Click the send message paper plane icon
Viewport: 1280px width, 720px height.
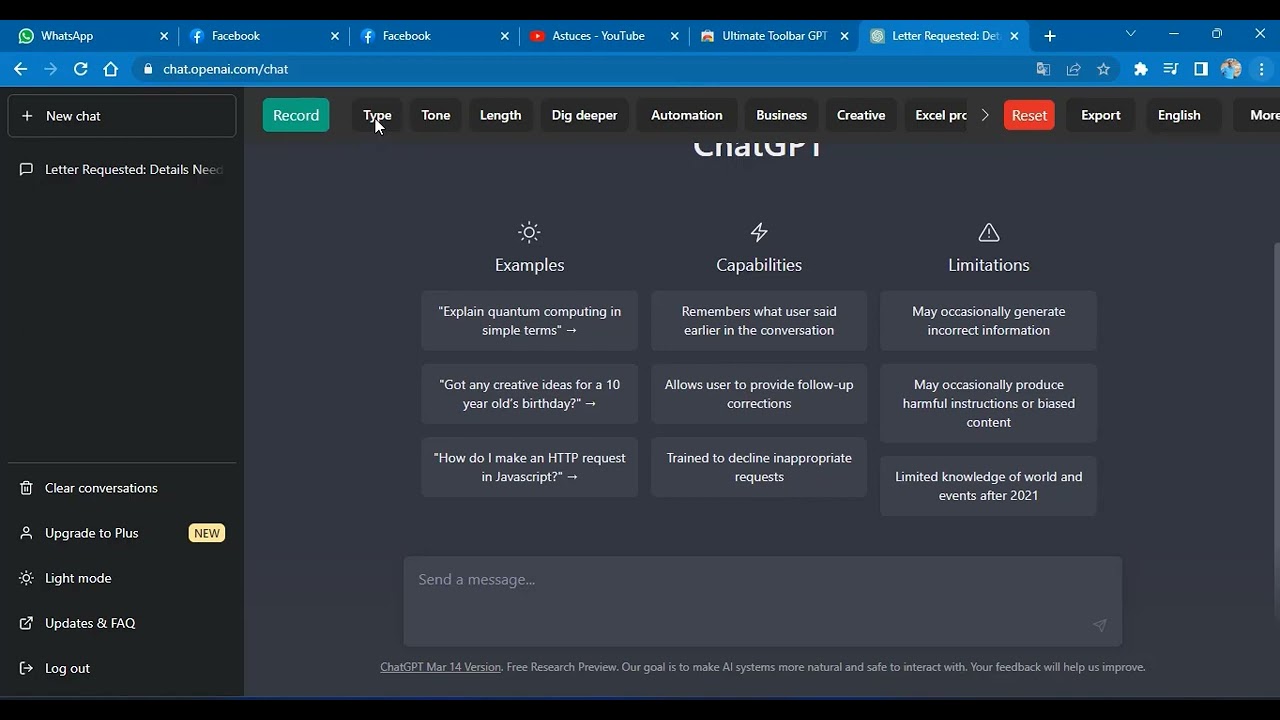pos(1099,625)
